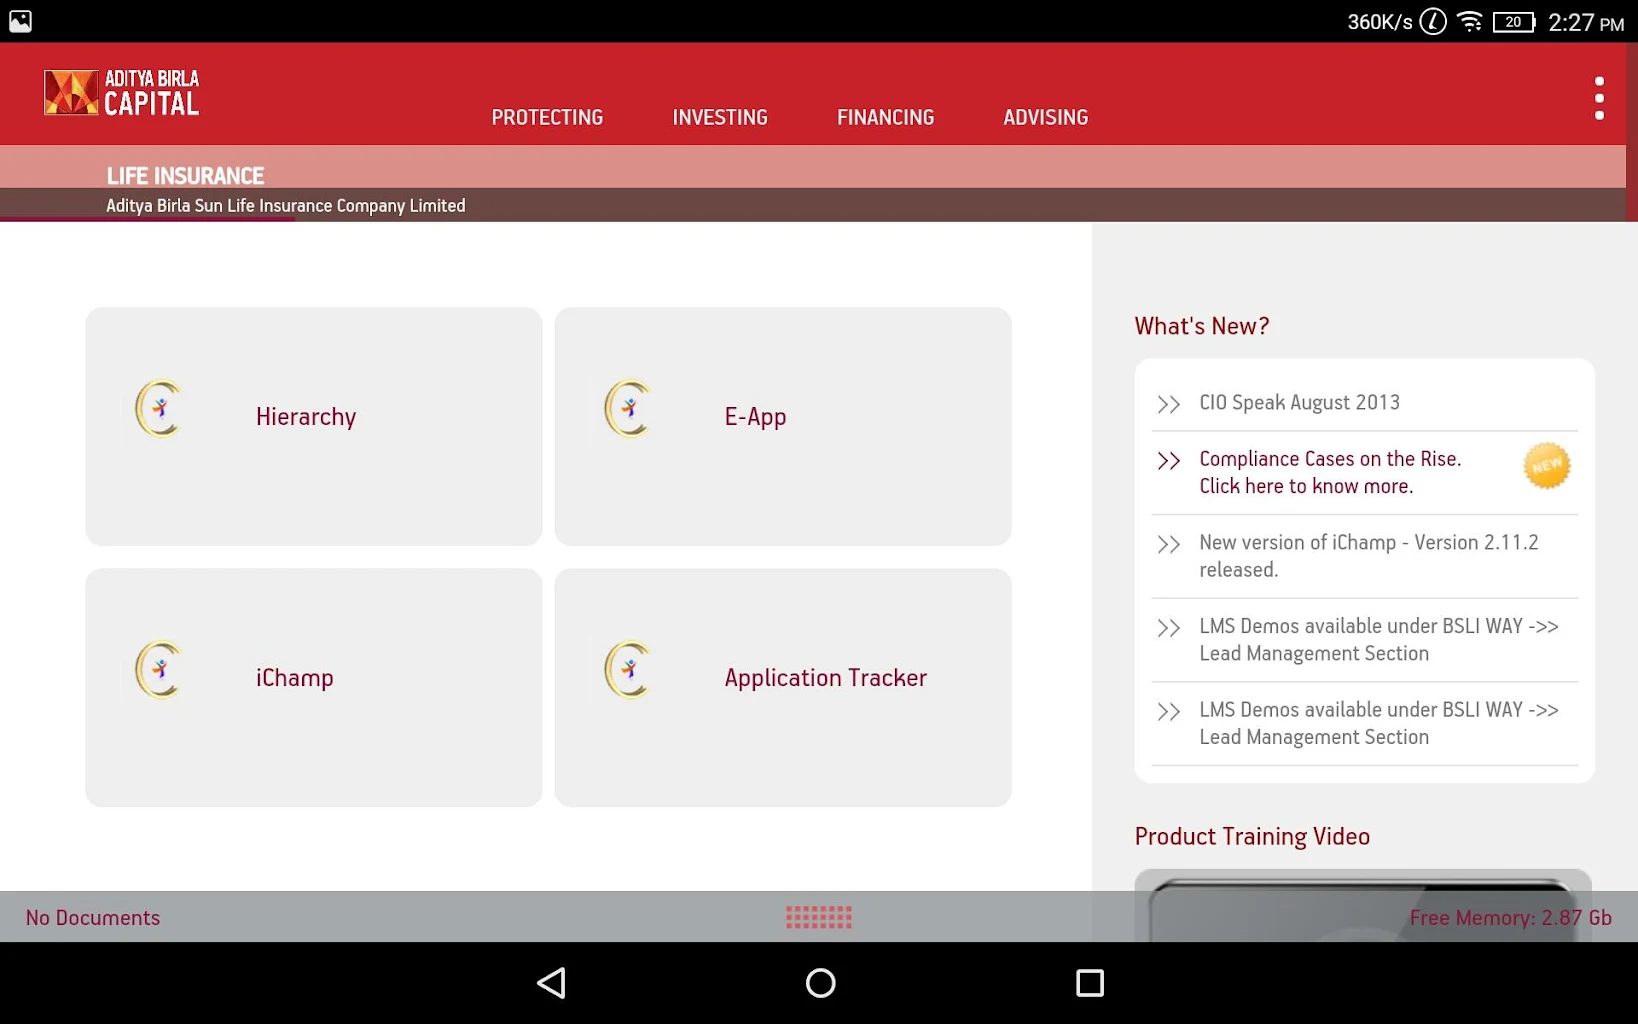This screenshot has width=1638, height=1024.
Task: Tap the Android recent apps button
Action: pyautogui.click(x=1090, y=983)
